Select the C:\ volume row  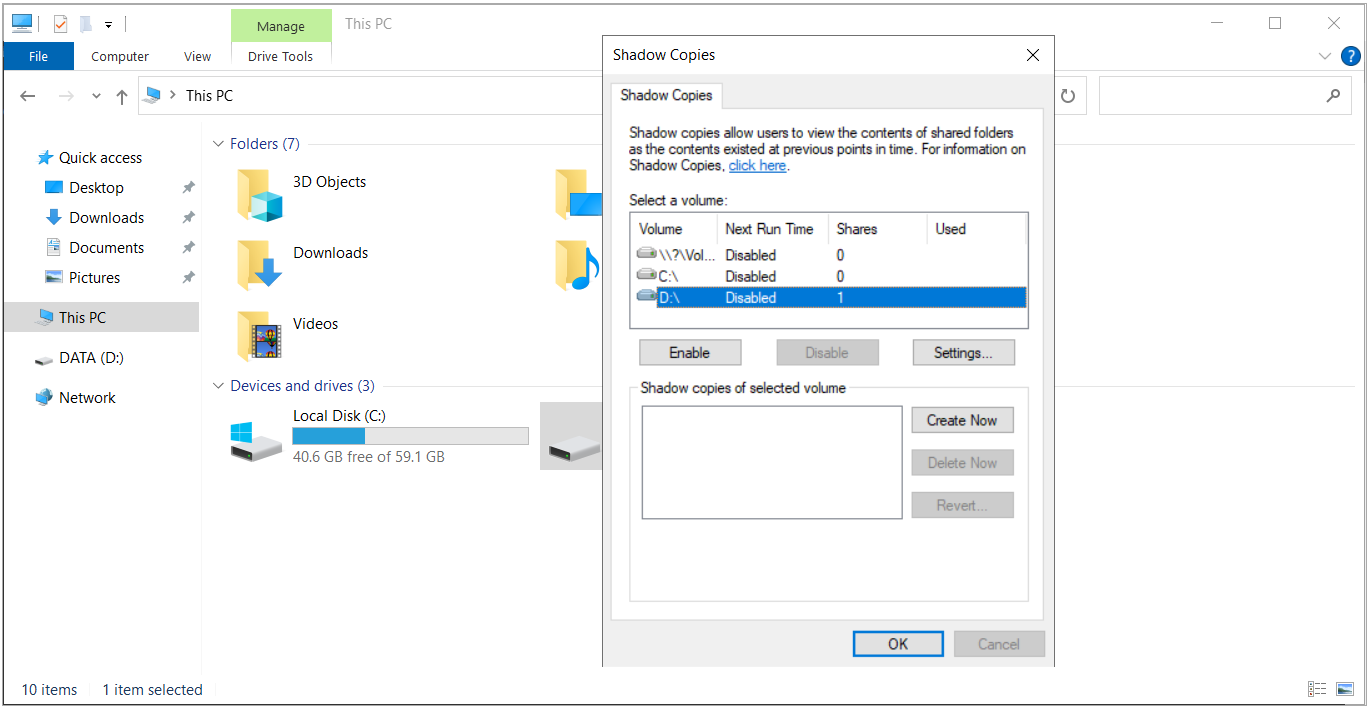pos(828,276)
